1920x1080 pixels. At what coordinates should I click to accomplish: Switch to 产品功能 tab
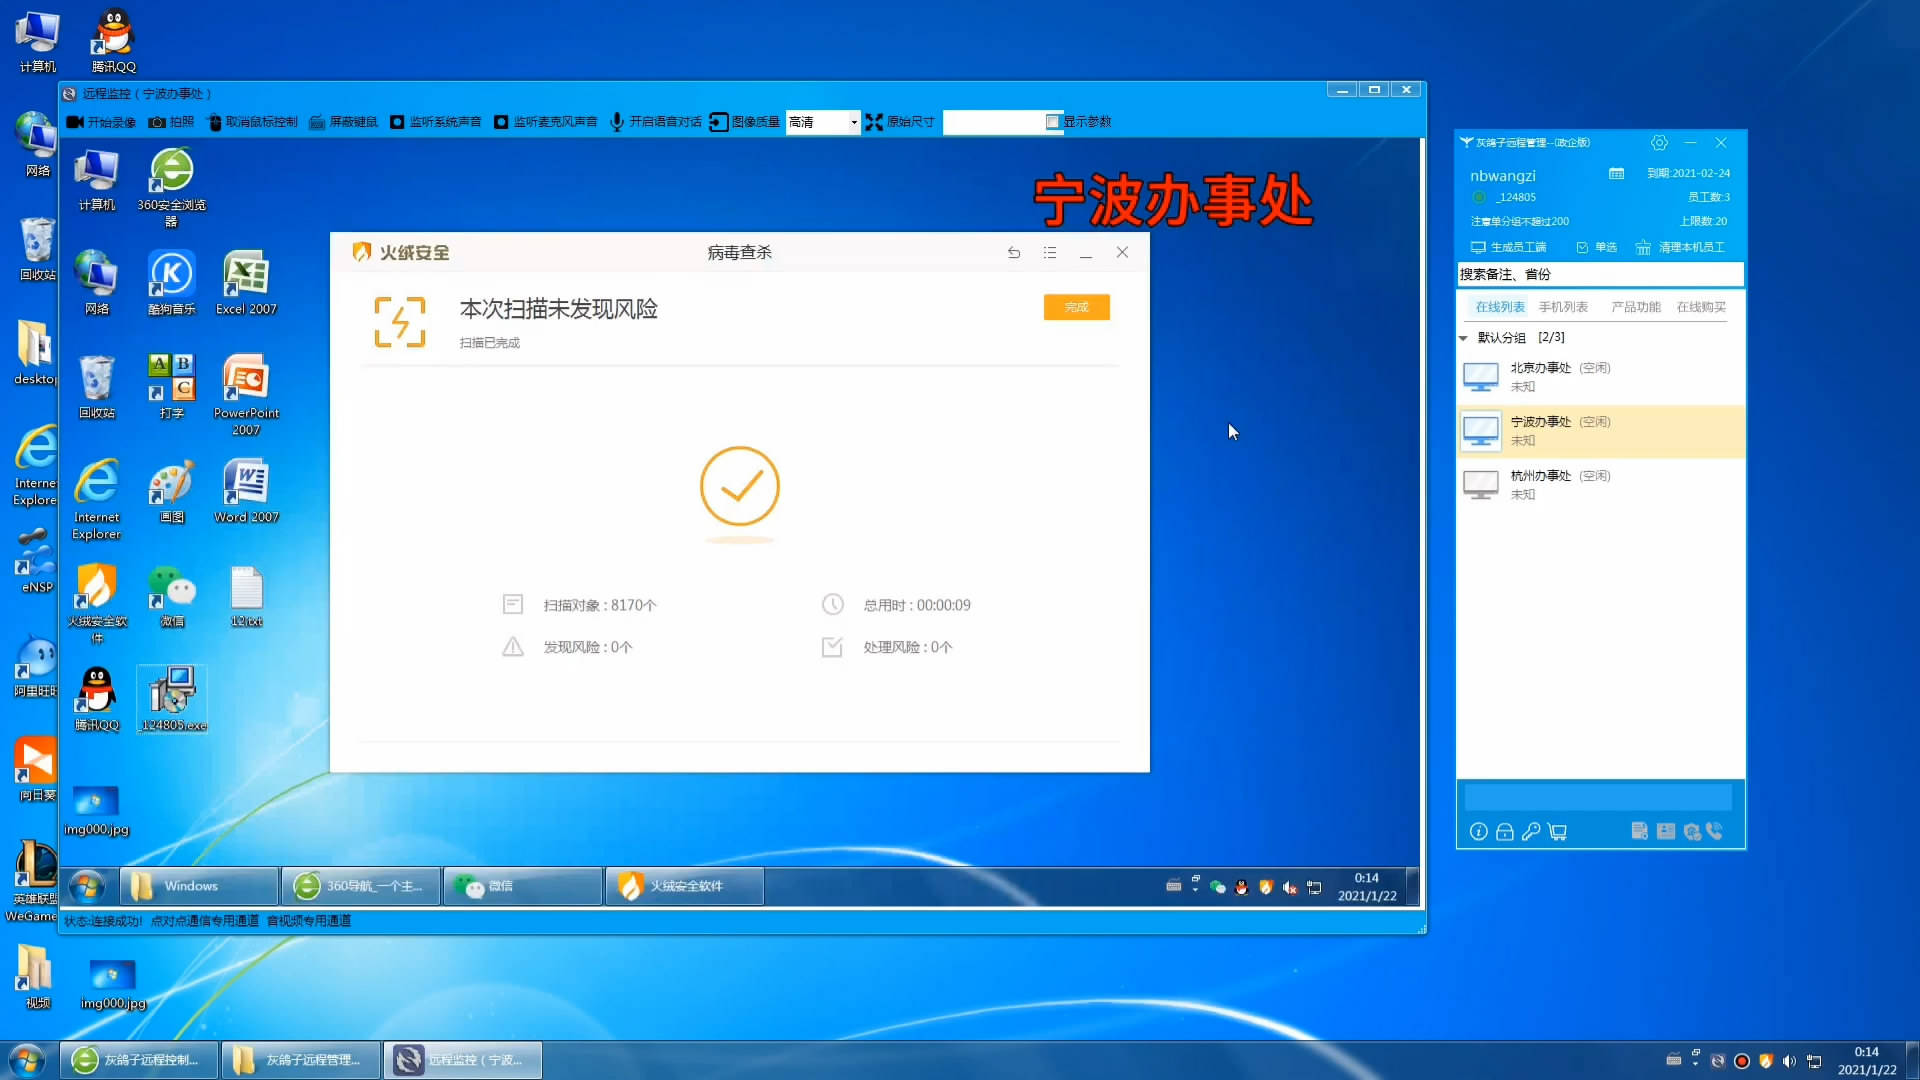pos(1636,307)
